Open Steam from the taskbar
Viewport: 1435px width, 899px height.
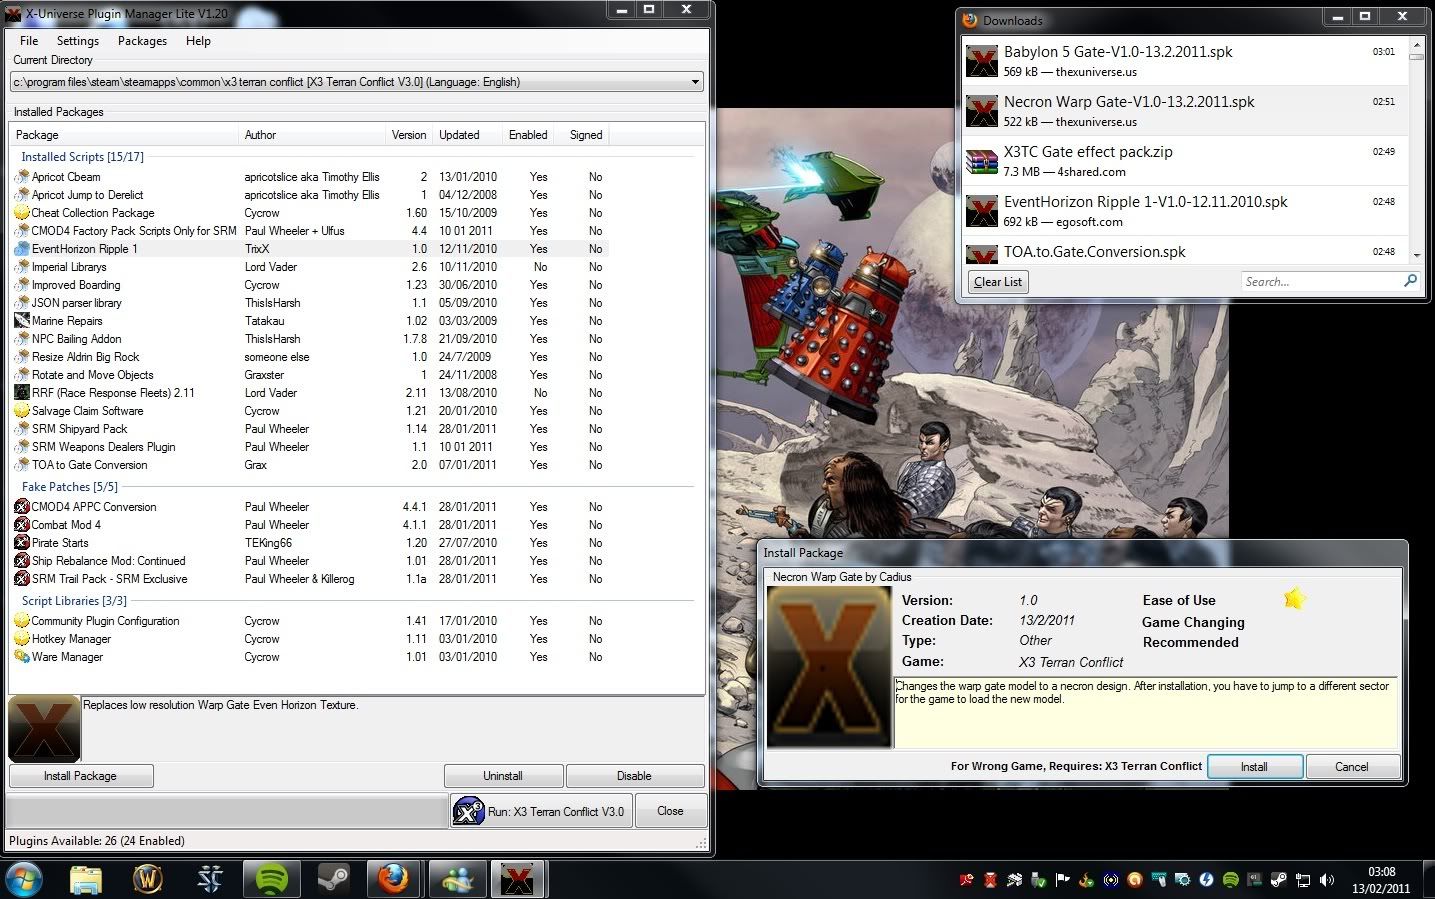tap(332, 879)
